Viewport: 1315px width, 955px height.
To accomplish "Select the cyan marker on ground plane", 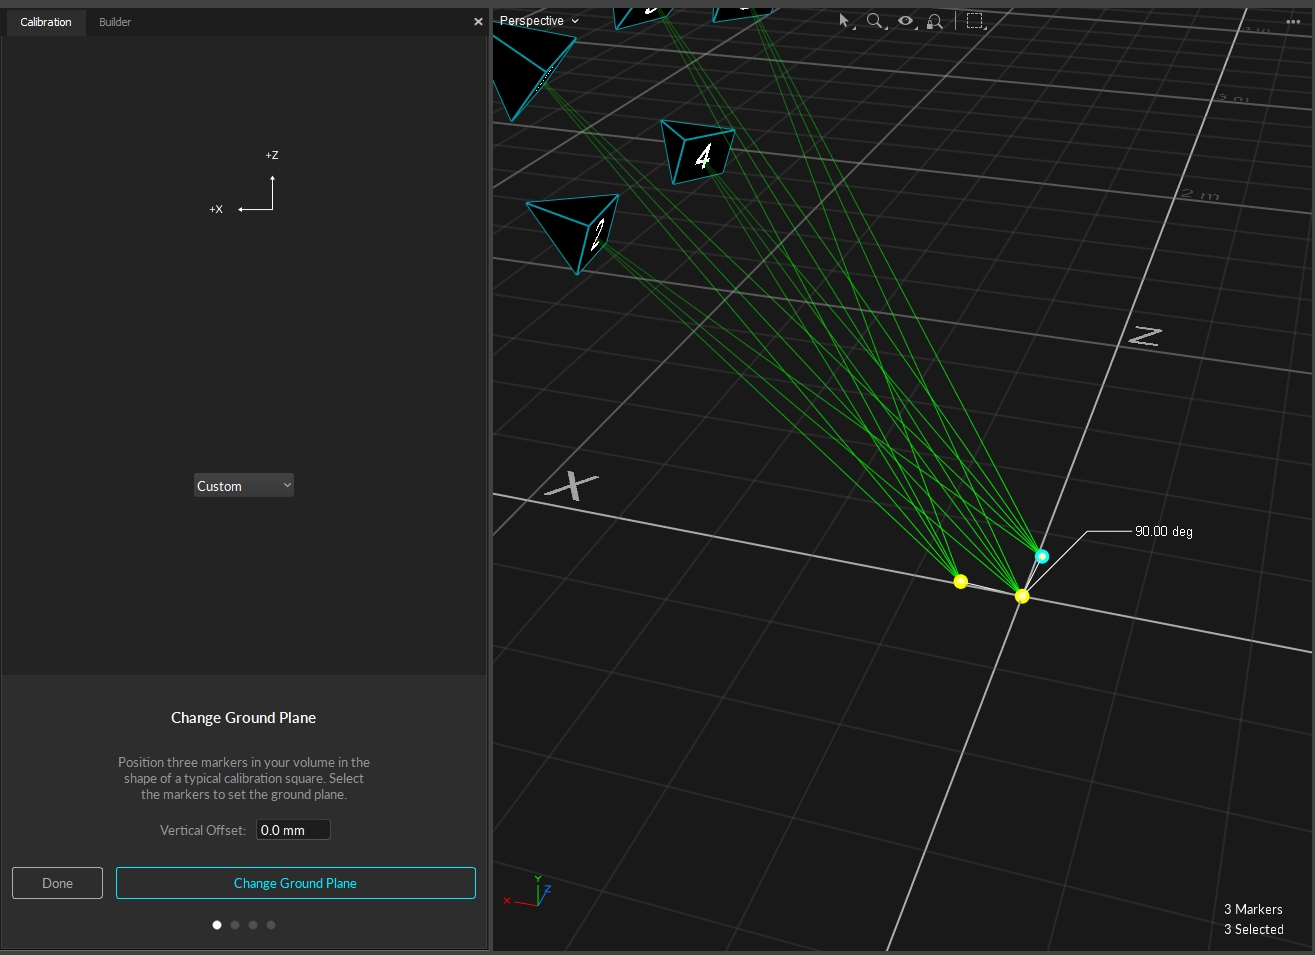I will click(x=1042, y=556).
